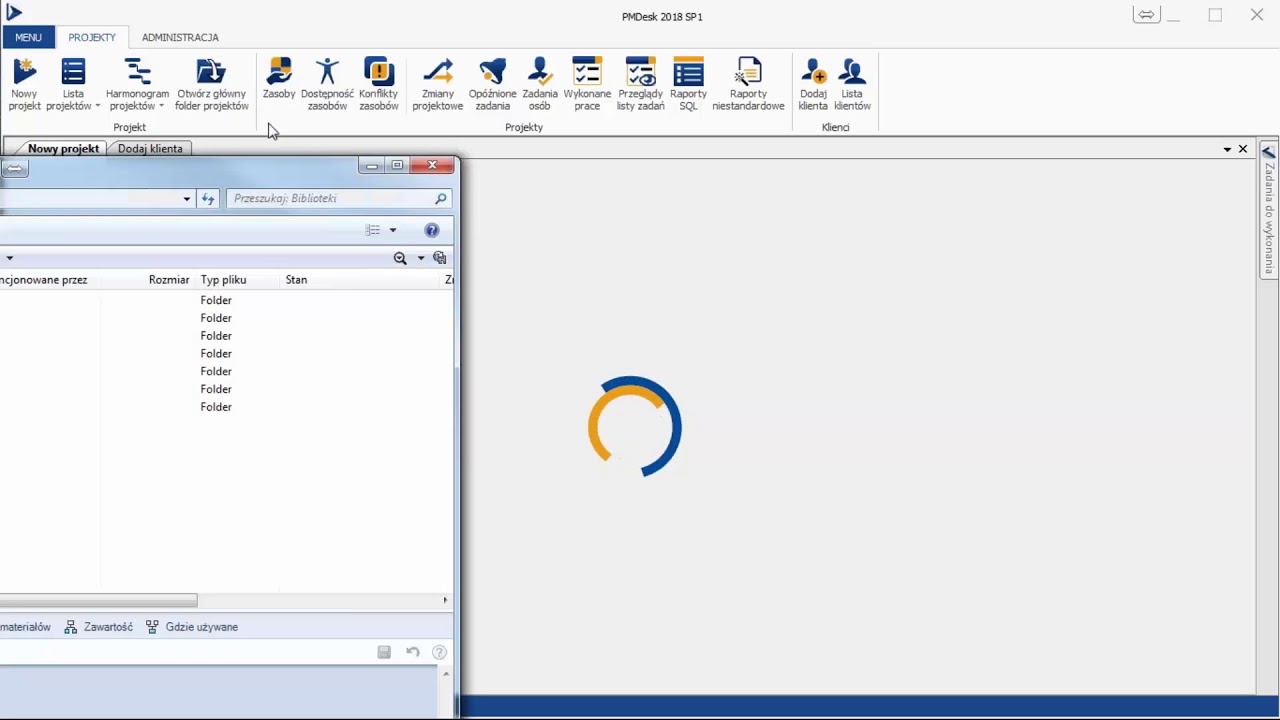Maximize the file dialog window
Viewport: 1280px width, 720px height.
coord(397,165)
